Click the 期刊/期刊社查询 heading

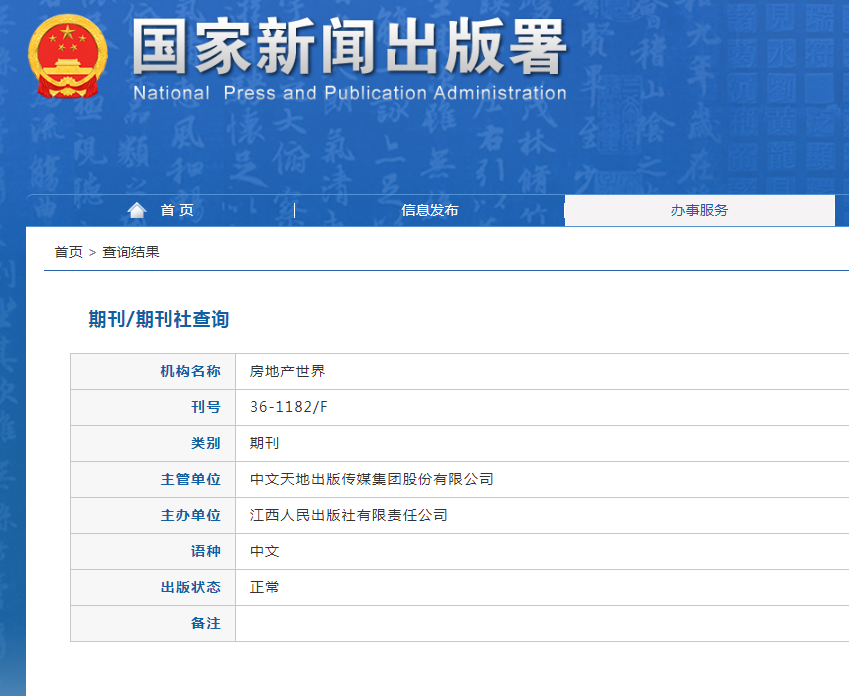(159, 319)
